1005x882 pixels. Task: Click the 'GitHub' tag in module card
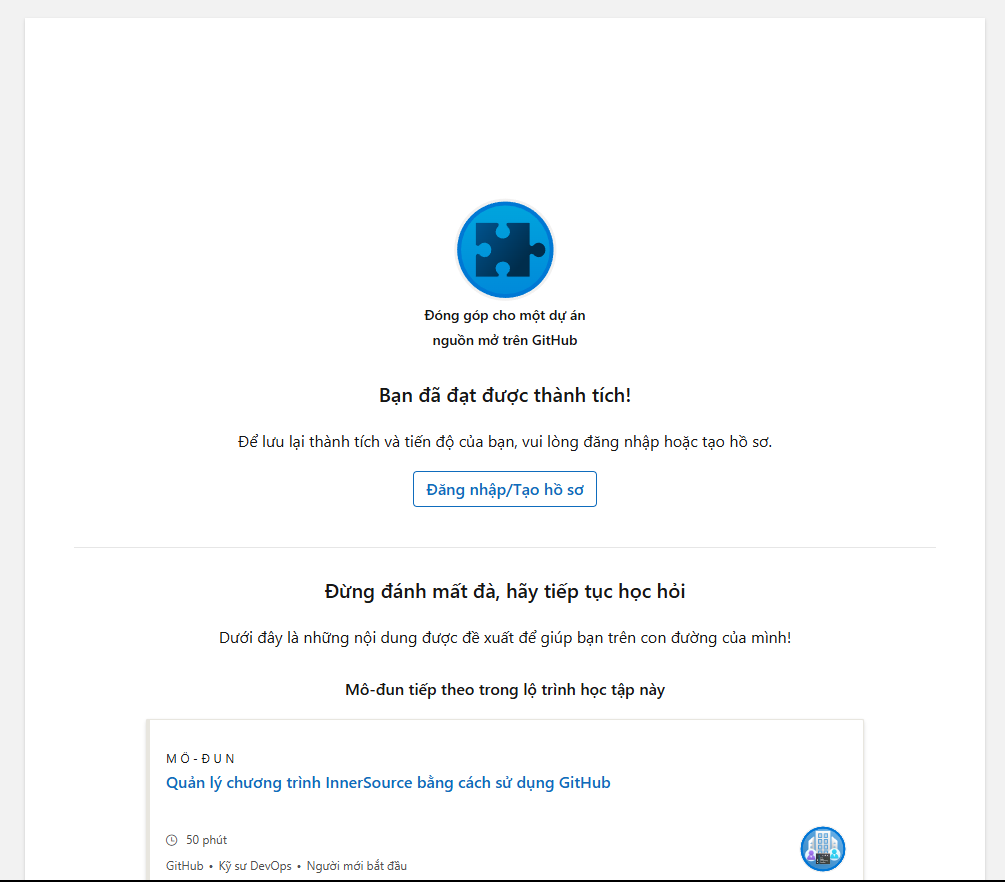[x=185, y=866]
